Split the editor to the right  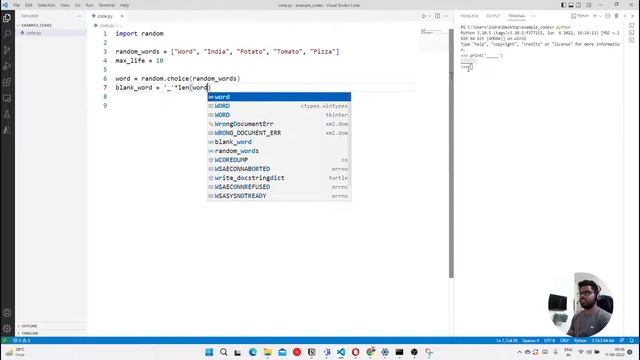pyautogui.click(x=438, y=16)
